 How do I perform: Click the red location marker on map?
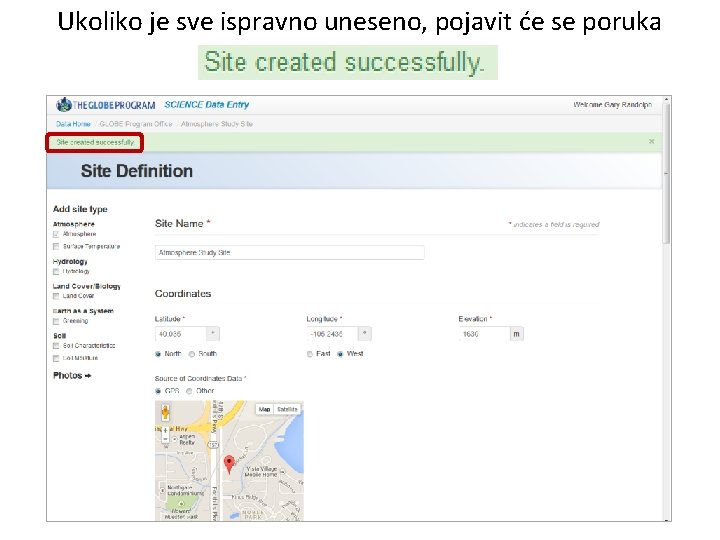click(x=229, y=465)
